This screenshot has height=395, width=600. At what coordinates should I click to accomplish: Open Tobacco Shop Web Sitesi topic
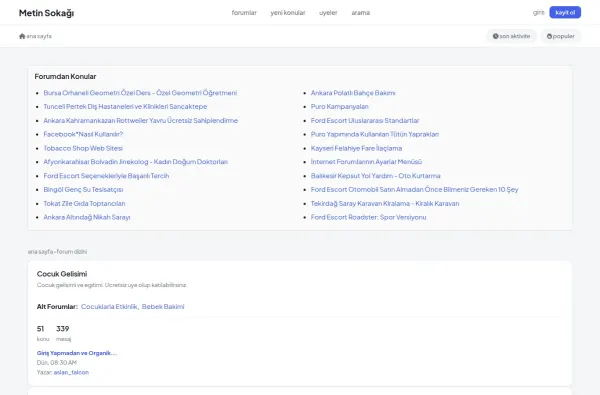tap(83, 148)
